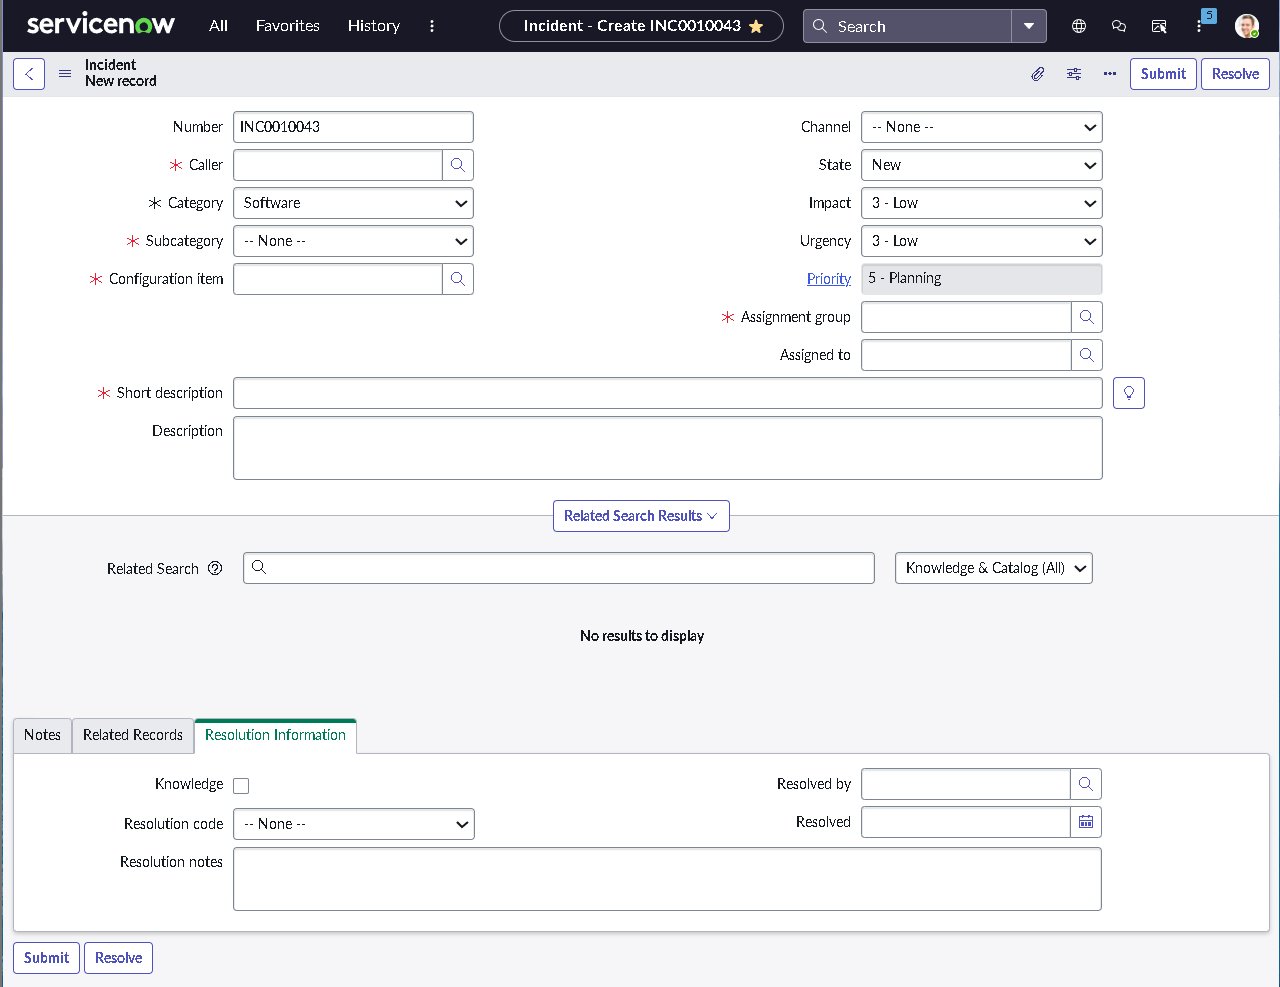Switch to the Notes tab
Viewport: 1280px width, 987px height.
point(41,735)
